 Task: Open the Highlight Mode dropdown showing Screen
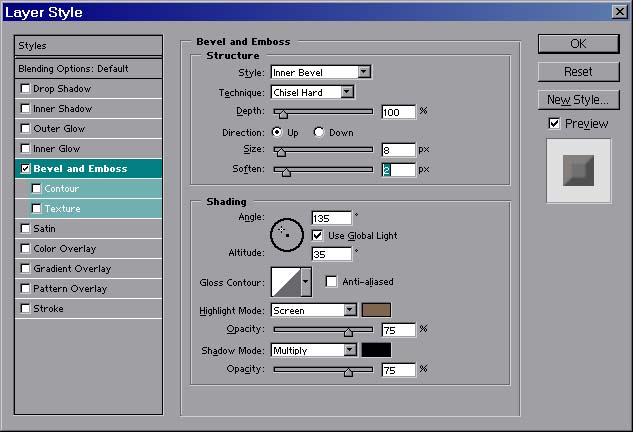point(314,310)
